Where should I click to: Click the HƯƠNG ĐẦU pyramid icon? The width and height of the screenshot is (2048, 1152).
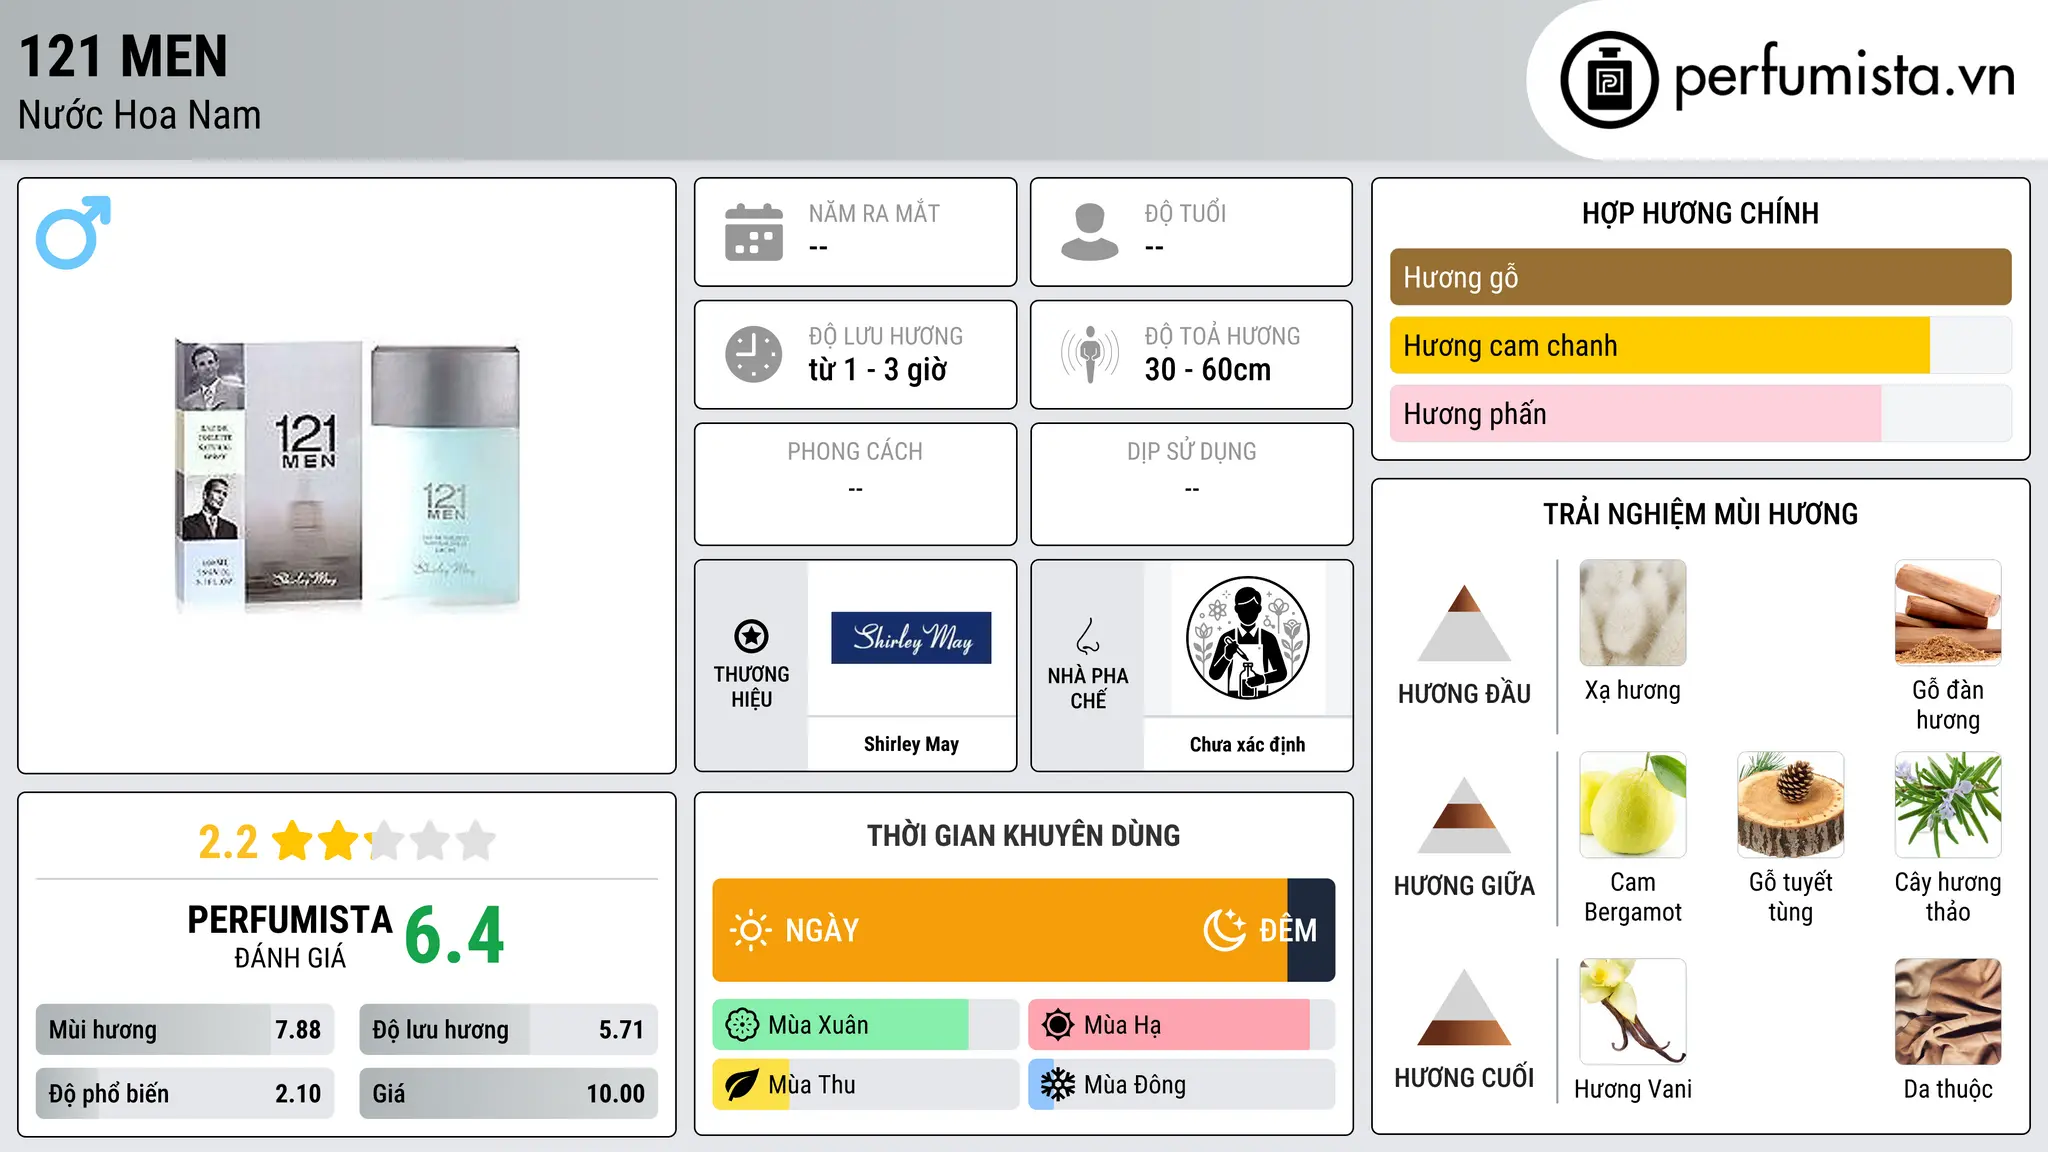(x=1464, y=623)
